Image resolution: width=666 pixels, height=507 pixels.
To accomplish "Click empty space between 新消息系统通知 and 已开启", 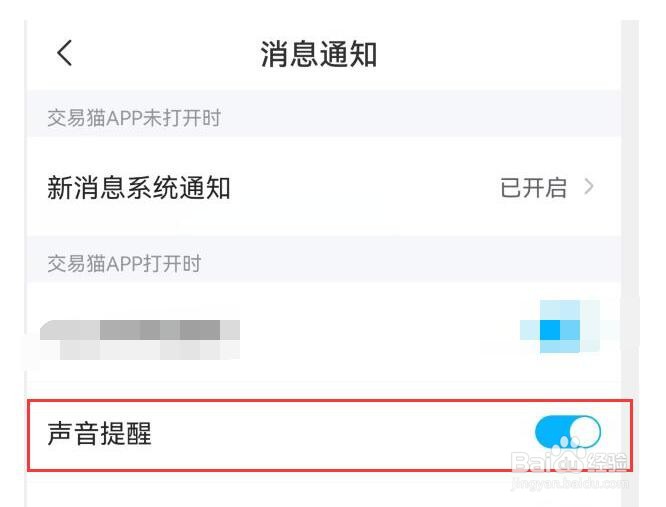I will [x=365, y=187].
